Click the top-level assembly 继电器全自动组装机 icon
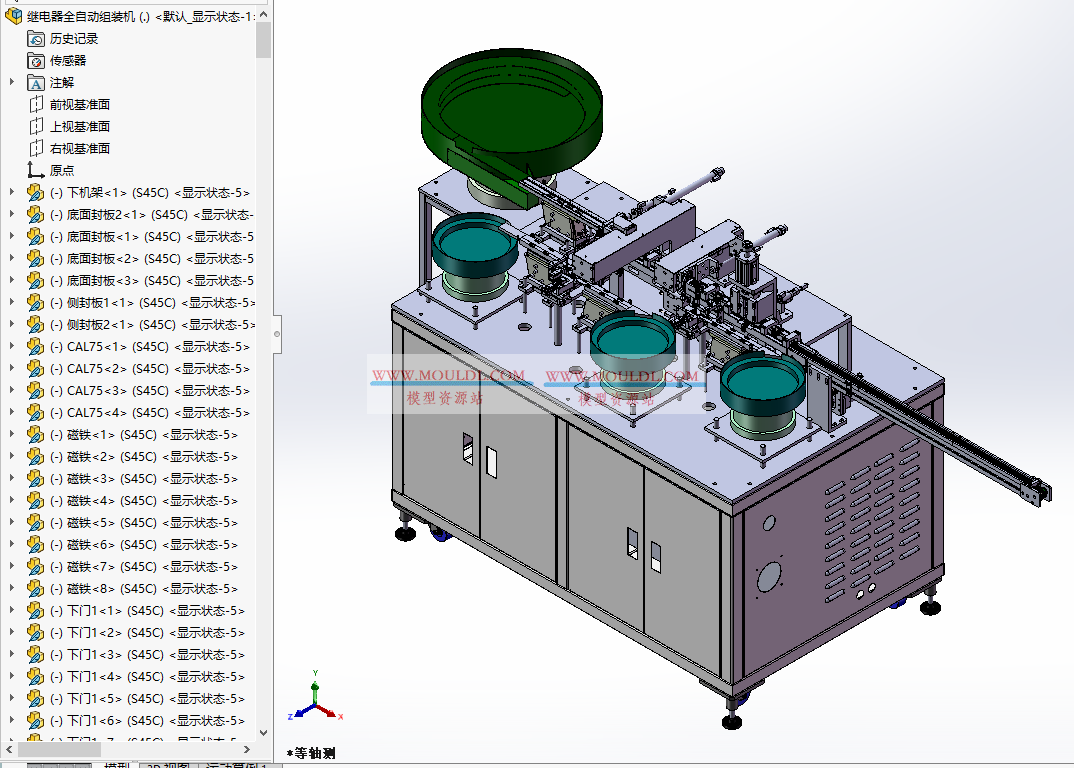This screenshot has width=1074, height=768. point(14,16)
